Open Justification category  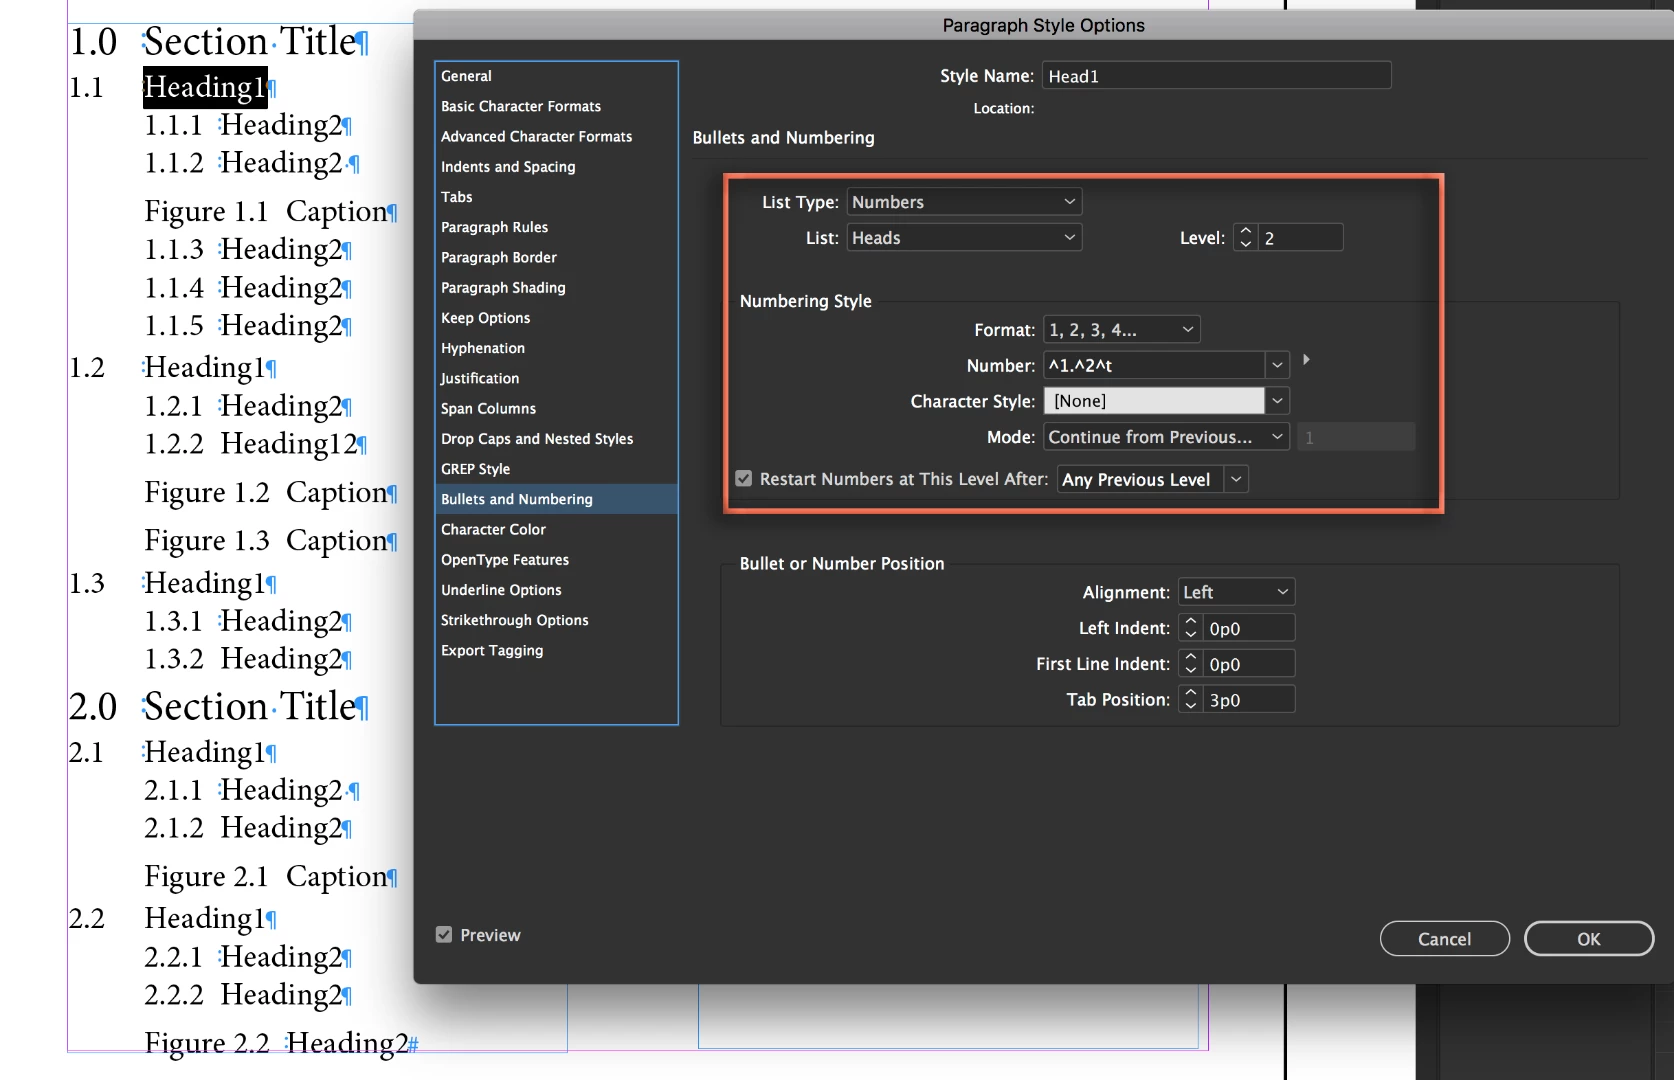556,378
